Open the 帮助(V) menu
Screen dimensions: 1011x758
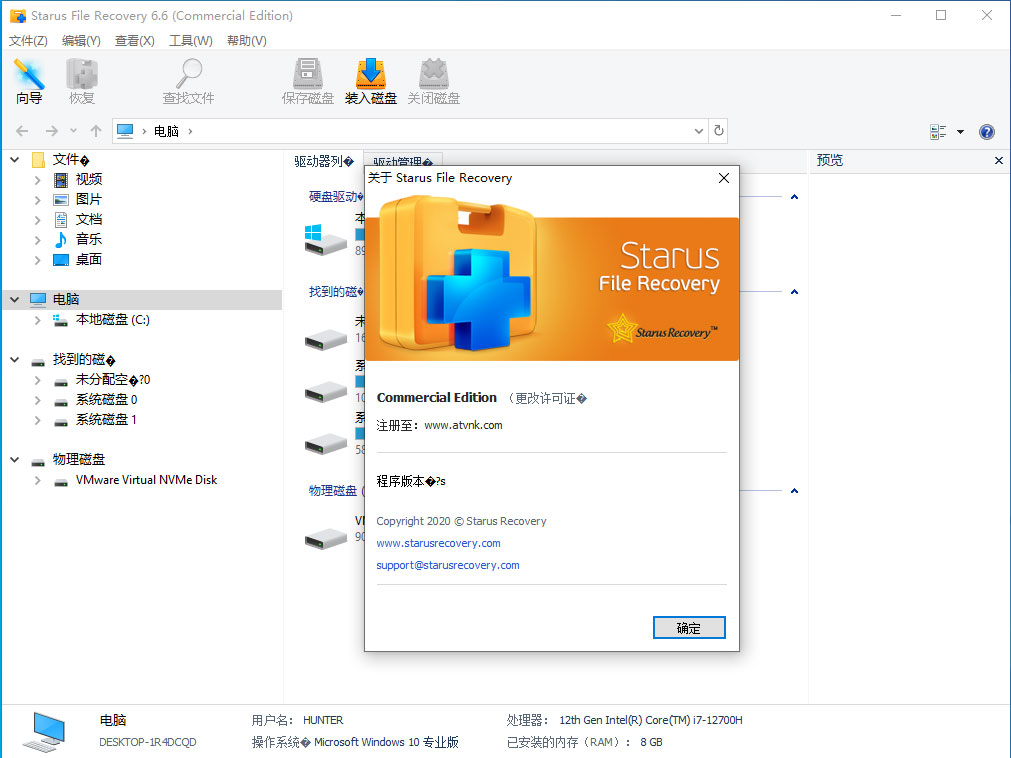coord(247,41)
